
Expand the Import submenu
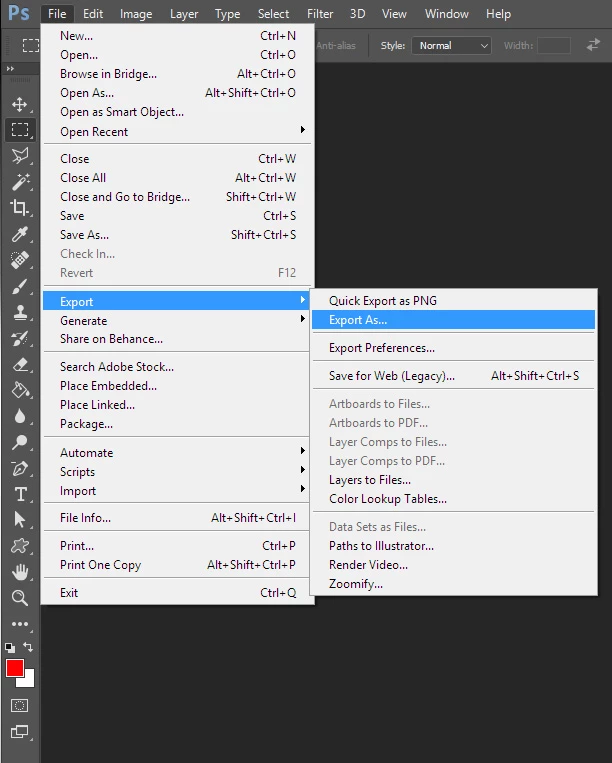[x=177, y=490]
